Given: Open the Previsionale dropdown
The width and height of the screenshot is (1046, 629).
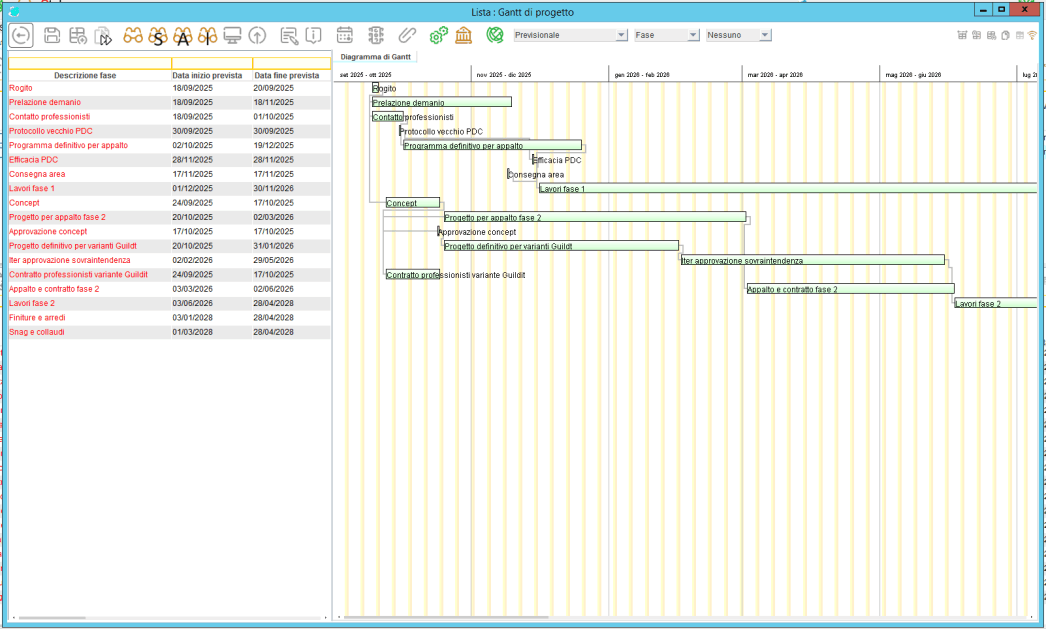Looking at the screenshot, I should [569, 35].
